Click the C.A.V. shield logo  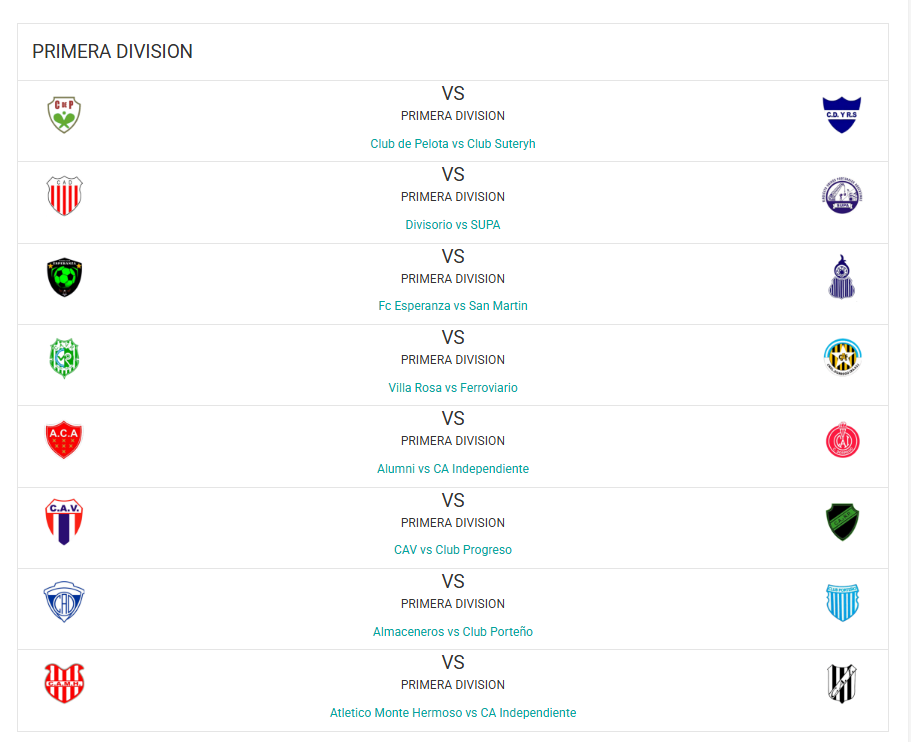coord(64,521)
